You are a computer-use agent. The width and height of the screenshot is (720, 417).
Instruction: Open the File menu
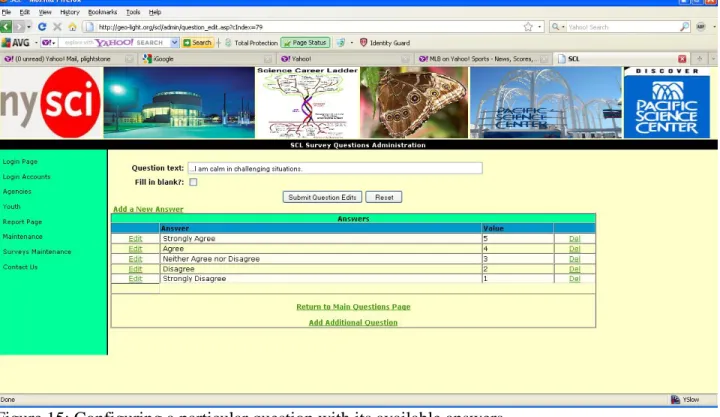pos(6,12)
